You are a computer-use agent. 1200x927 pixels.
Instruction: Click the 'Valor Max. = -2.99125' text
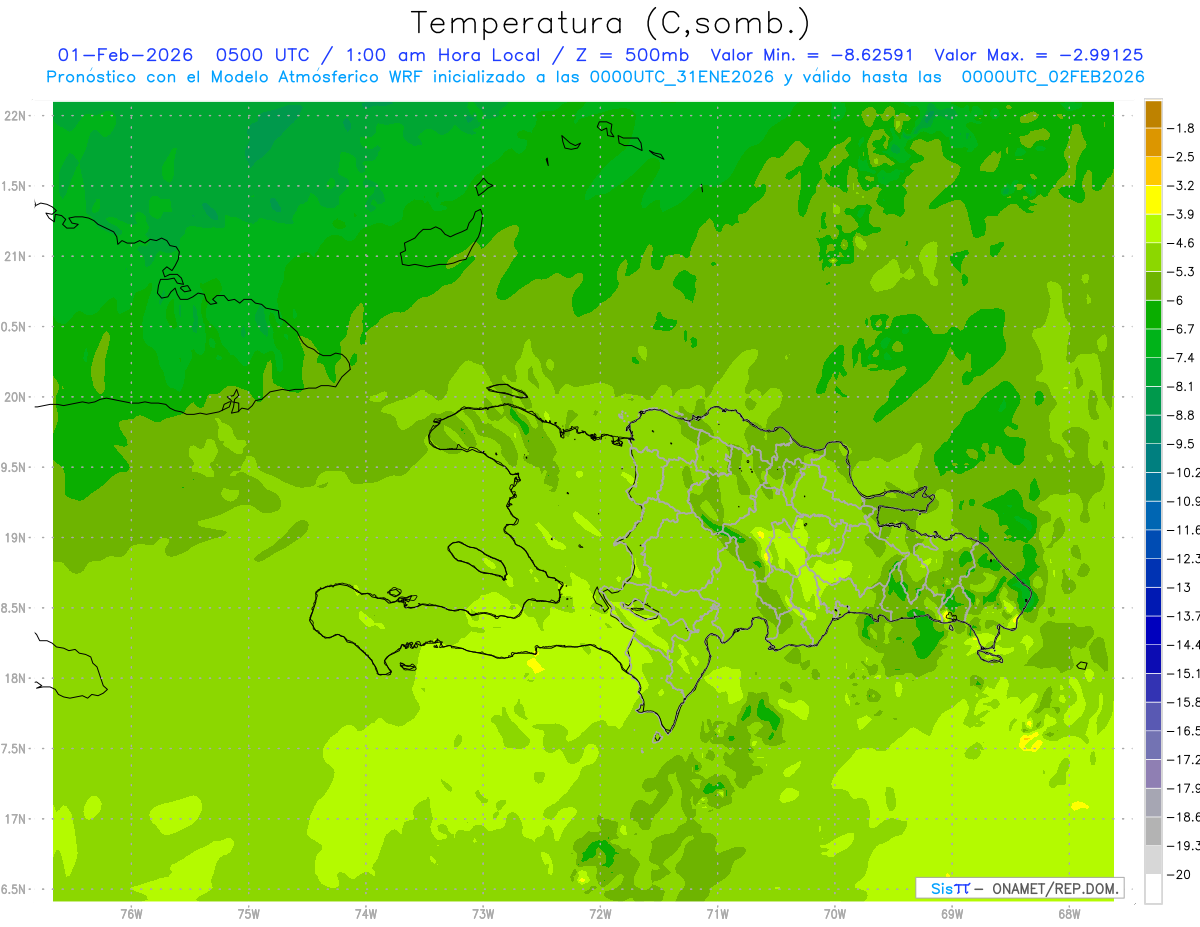(x=1039, y=55)
